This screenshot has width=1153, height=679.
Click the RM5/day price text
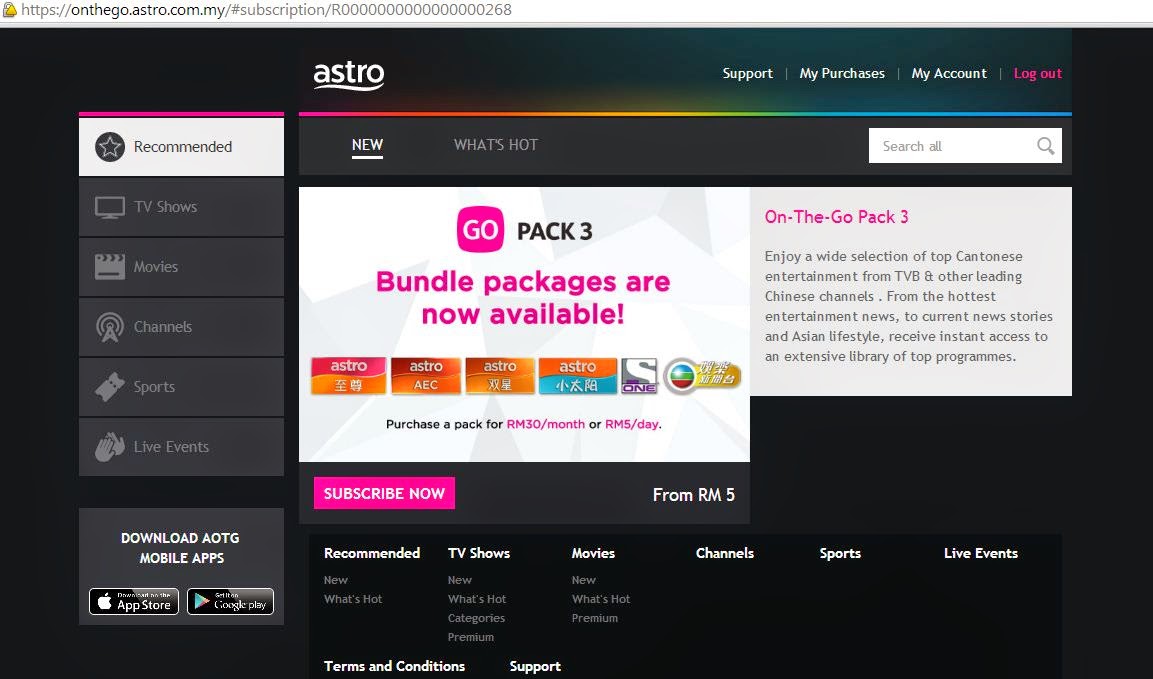[x=632, y=424]
